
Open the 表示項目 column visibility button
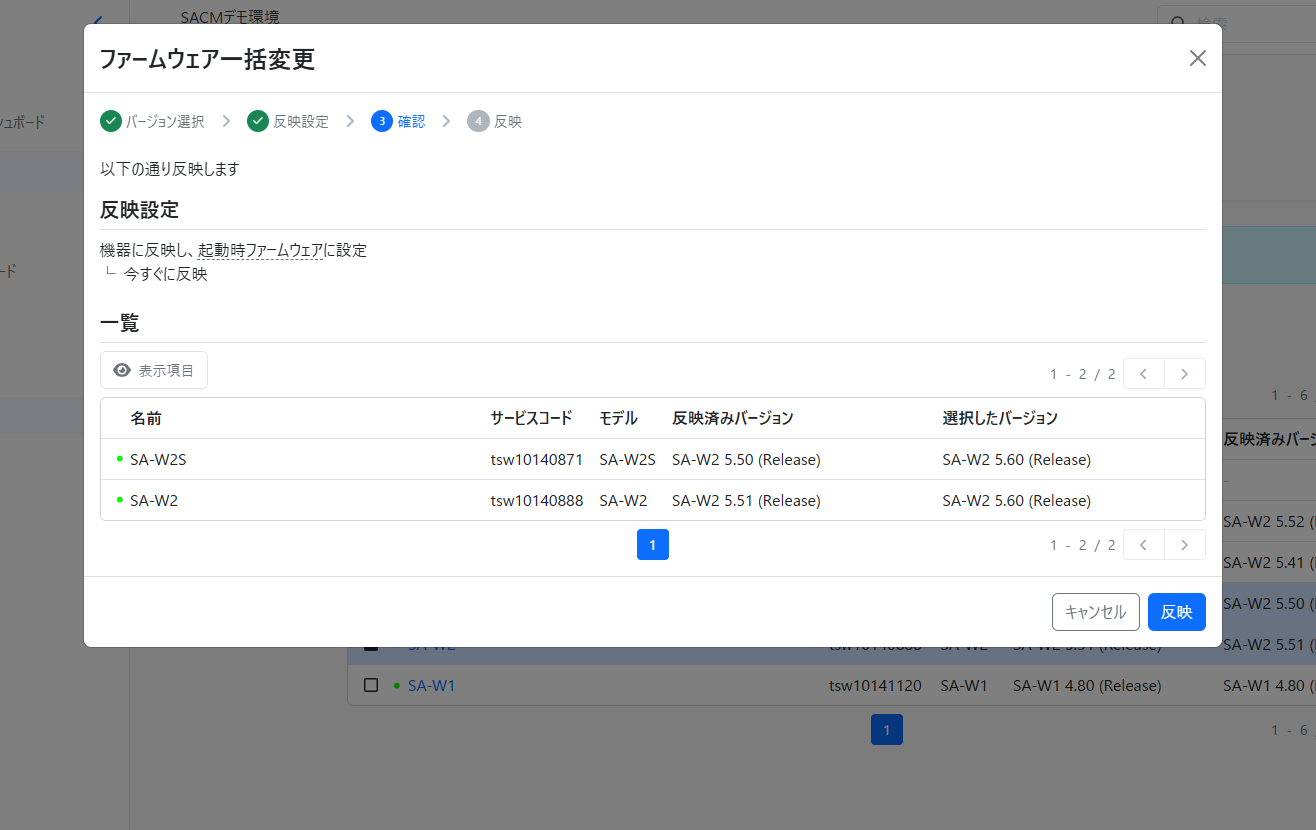[x=154, y=370]
